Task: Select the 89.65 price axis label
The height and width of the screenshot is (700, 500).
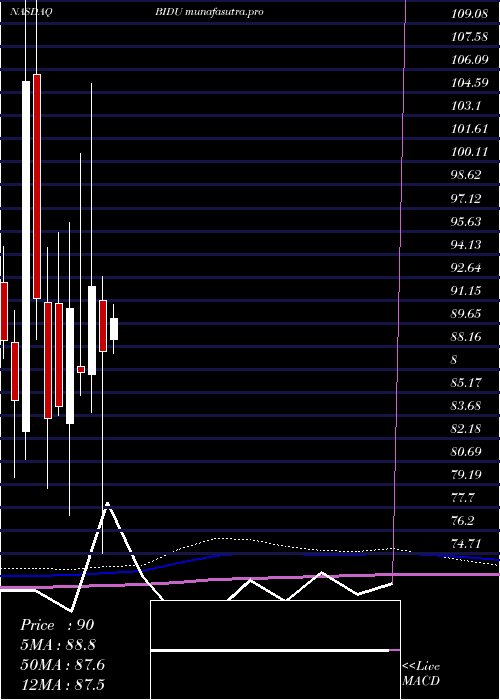Action: 467,314
